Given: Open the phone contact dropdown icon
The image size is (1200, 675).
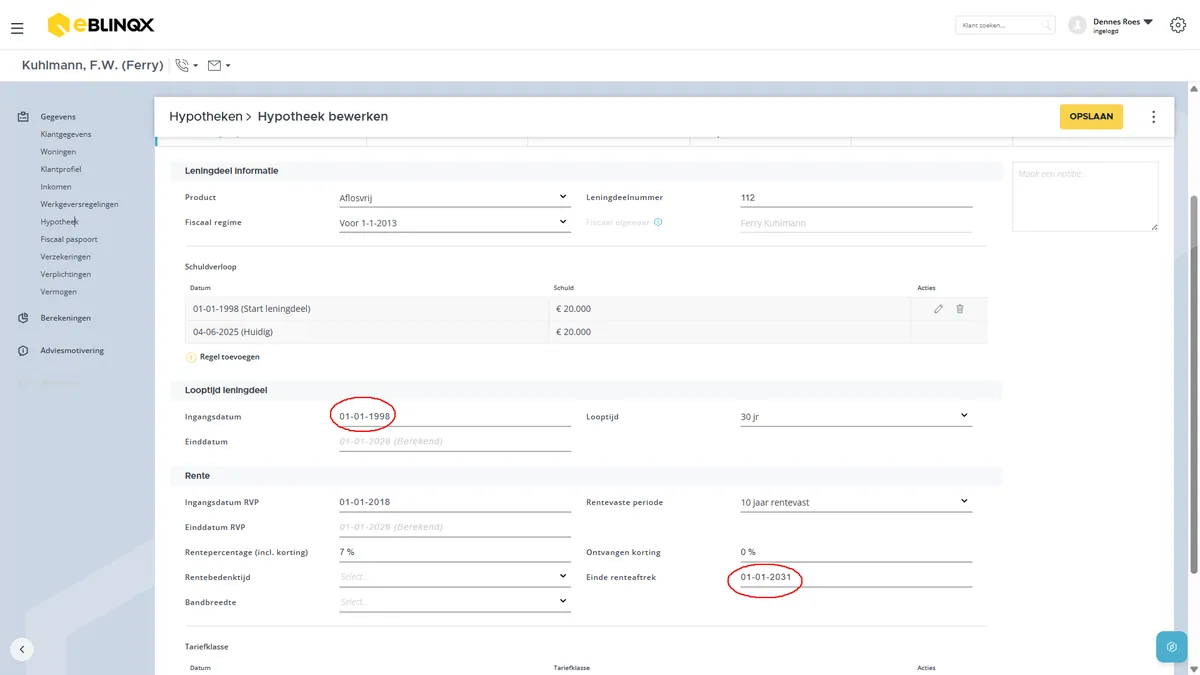Looking at the screenshot, I should click(x=186, y=65).
